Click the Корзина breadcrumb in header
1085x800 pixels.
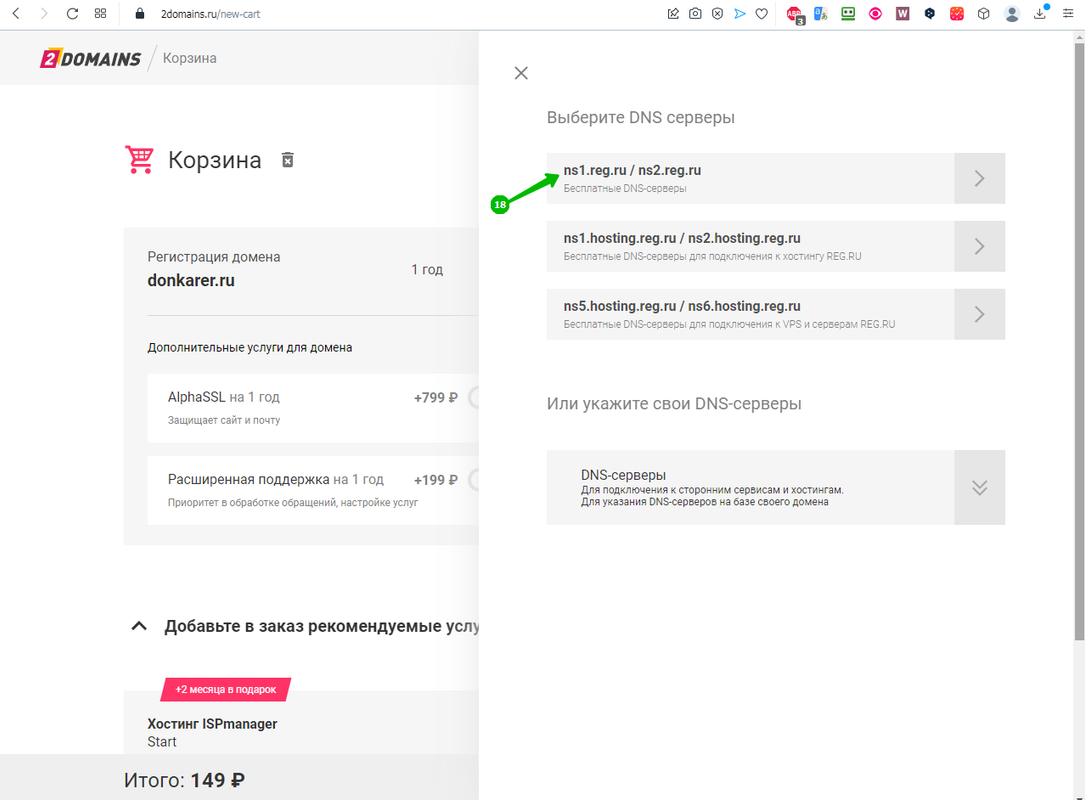pos(190,58)
